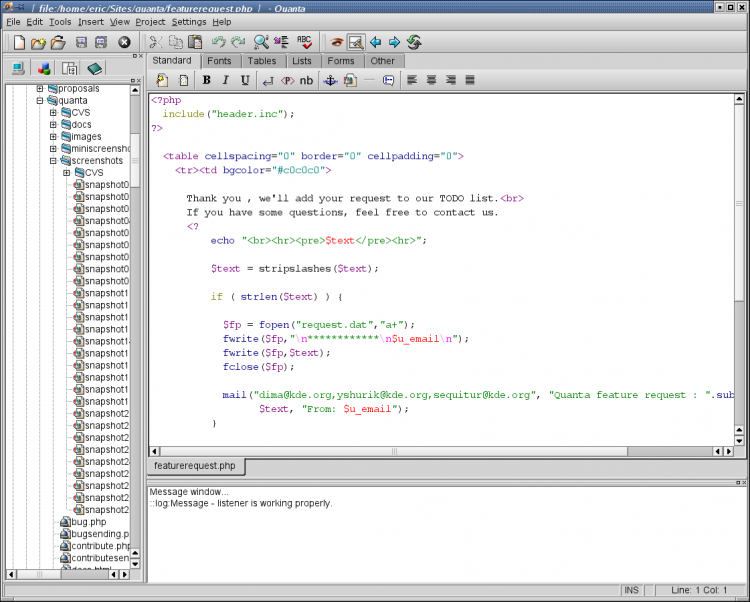
Task: Click the scissors Cut icon
Action: point(155,42)
